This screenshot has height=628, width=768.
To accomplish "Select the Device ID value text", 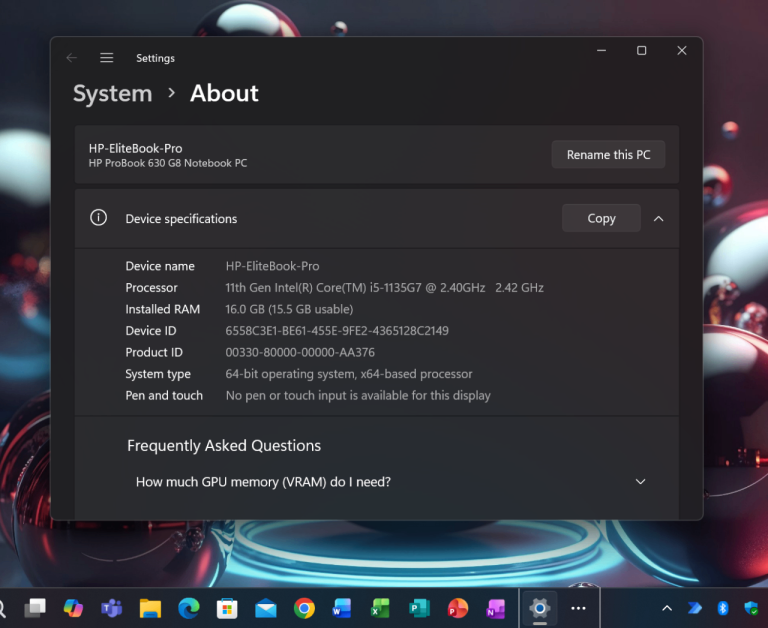I will tap(337, 331).
